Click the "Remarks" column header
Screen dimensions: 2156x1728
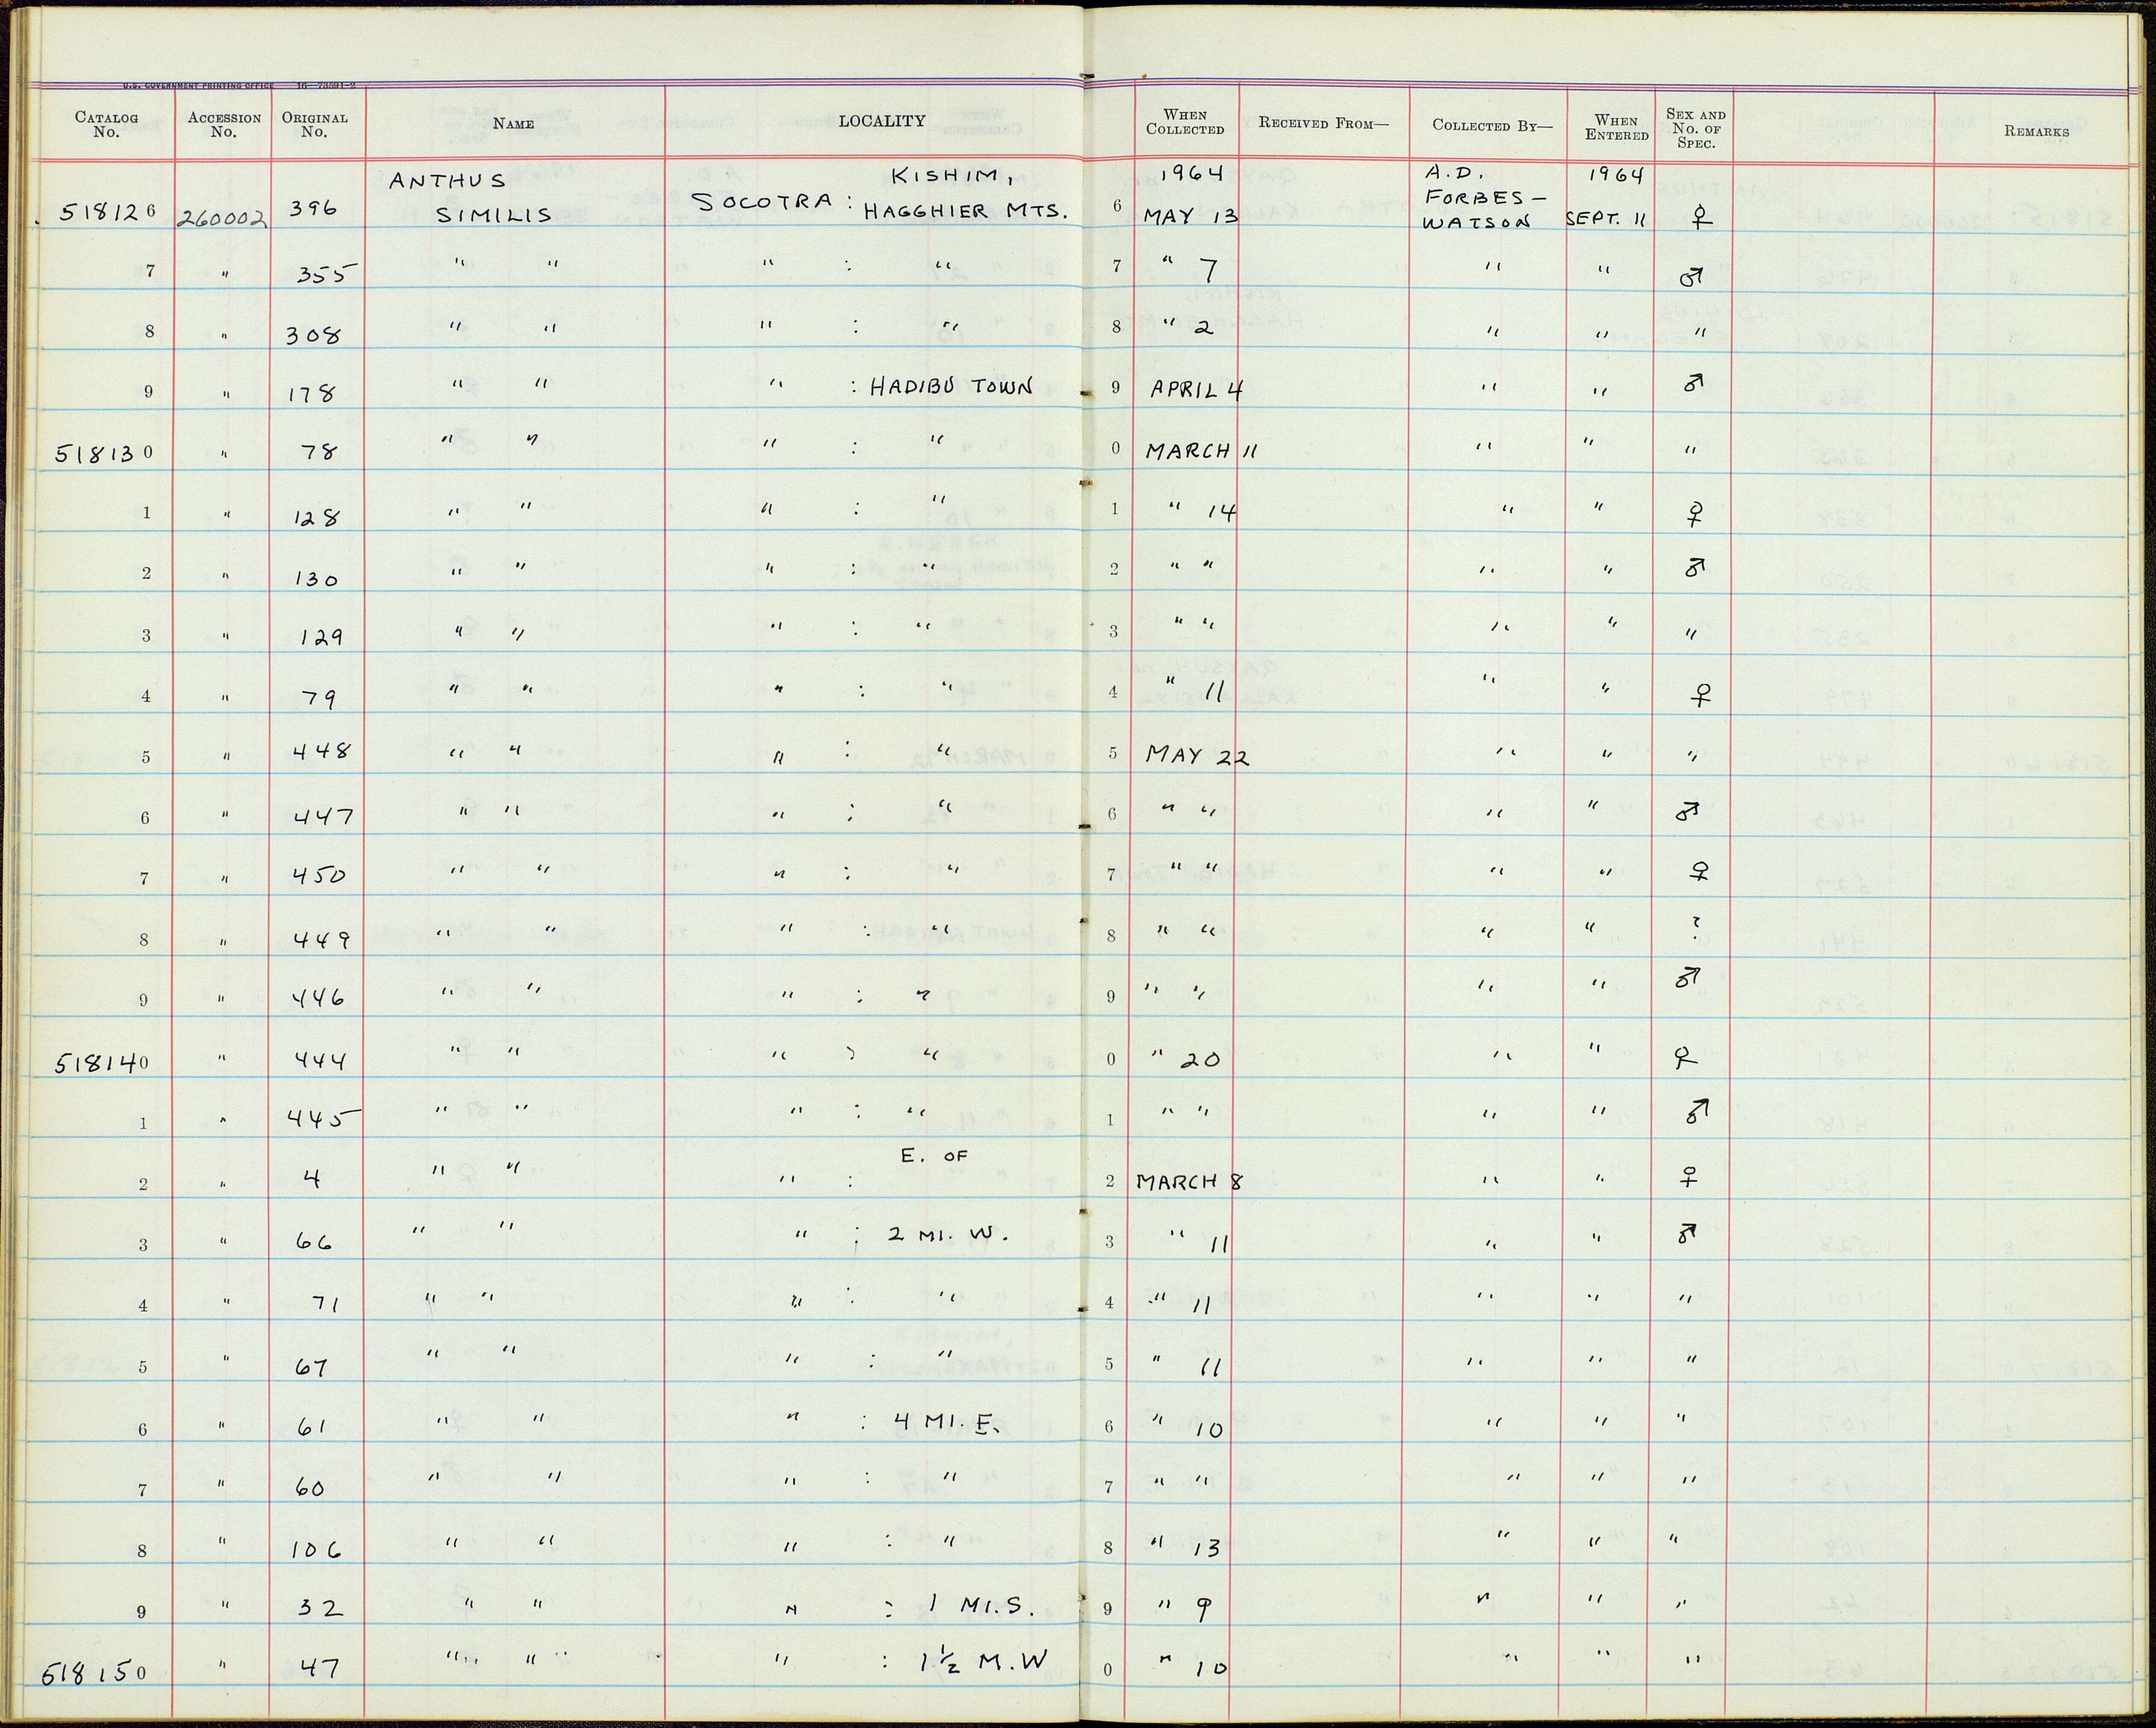(x=2036, y=131)
